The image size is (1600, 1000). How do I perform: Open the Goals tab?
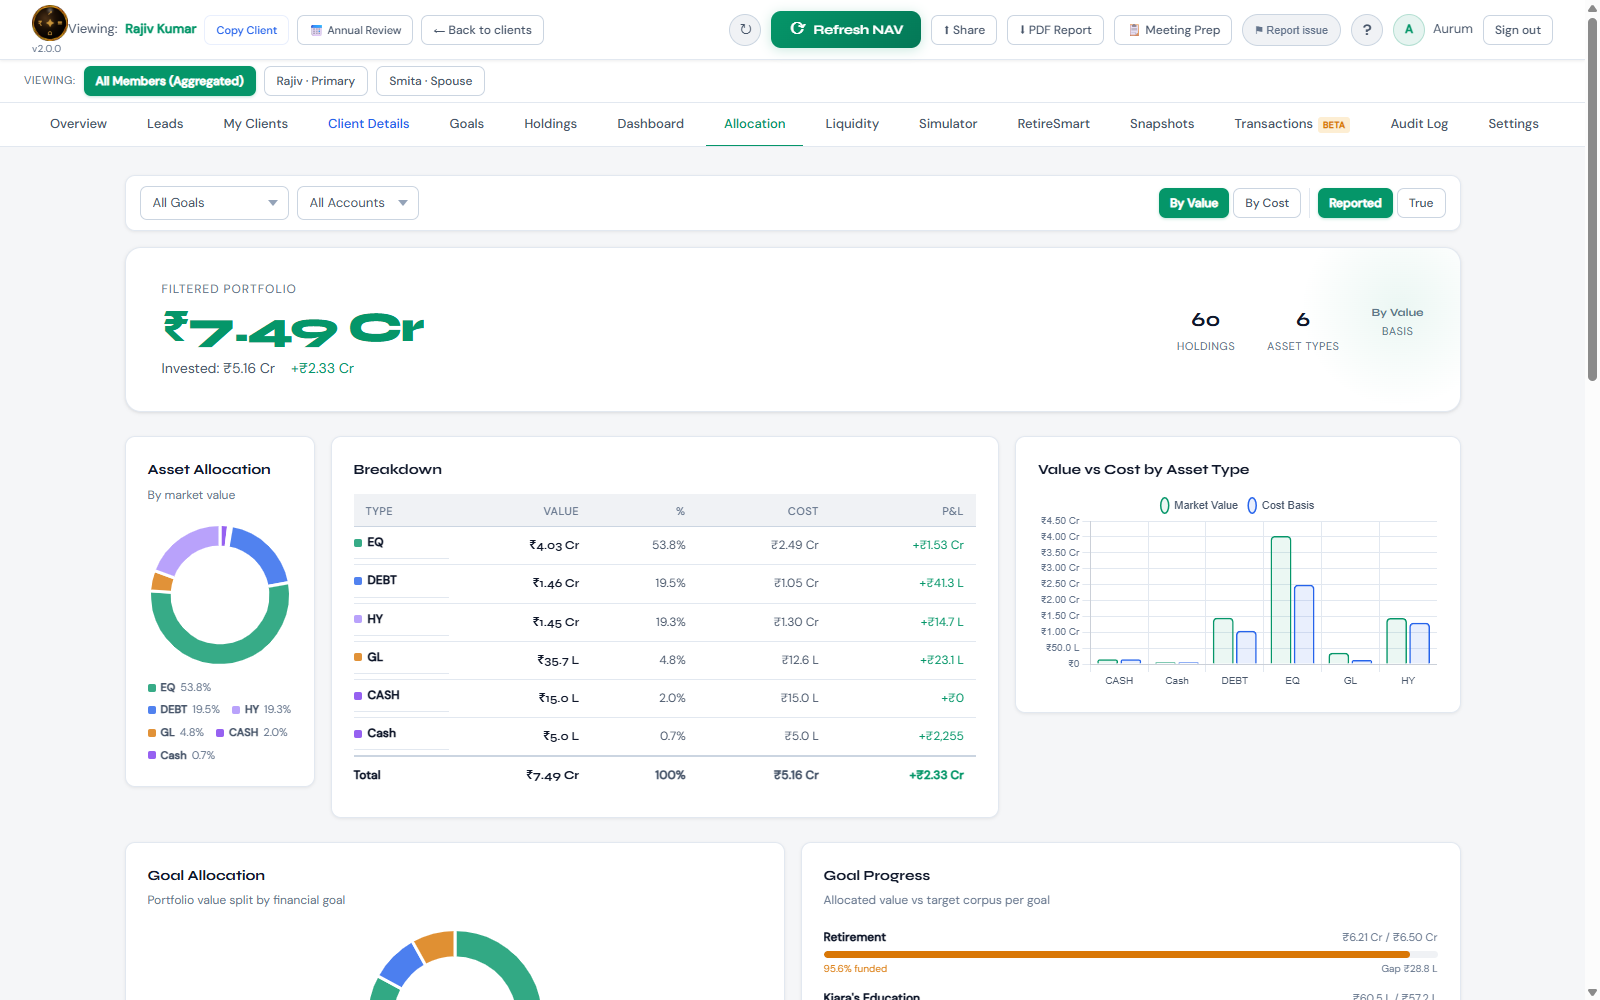(x=467, y=124)
